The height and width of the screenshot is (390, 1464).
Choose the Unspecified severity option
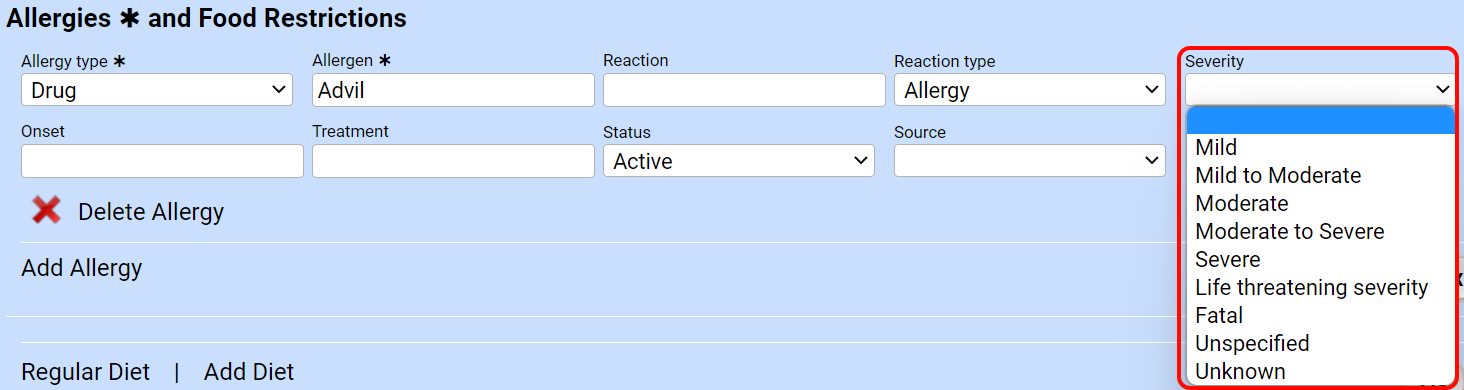[x=1320, y=343]
